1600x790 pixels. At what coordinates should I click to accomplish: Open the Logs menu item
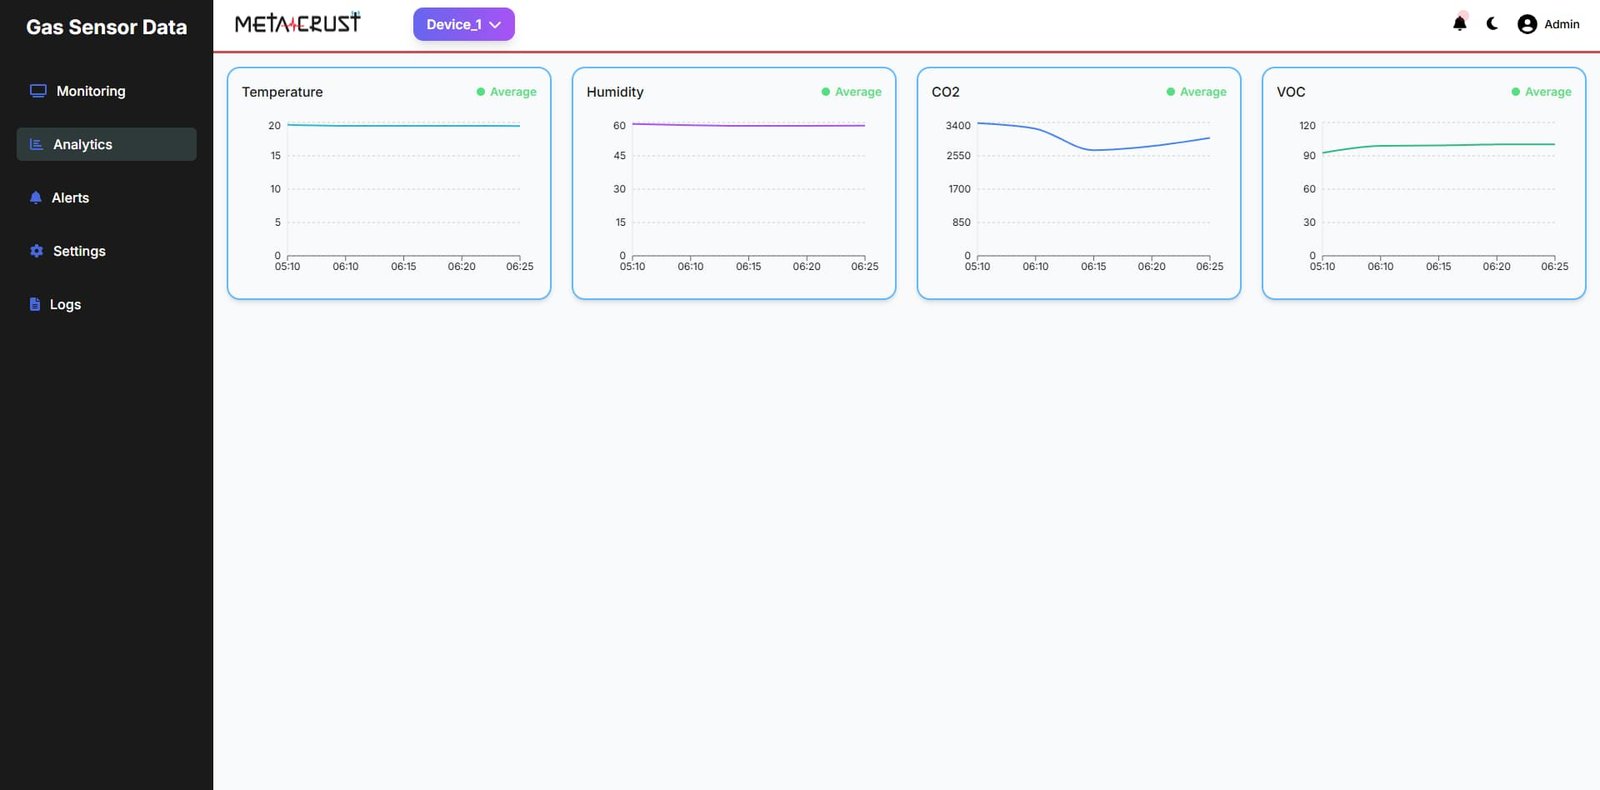tap(65, 304)
